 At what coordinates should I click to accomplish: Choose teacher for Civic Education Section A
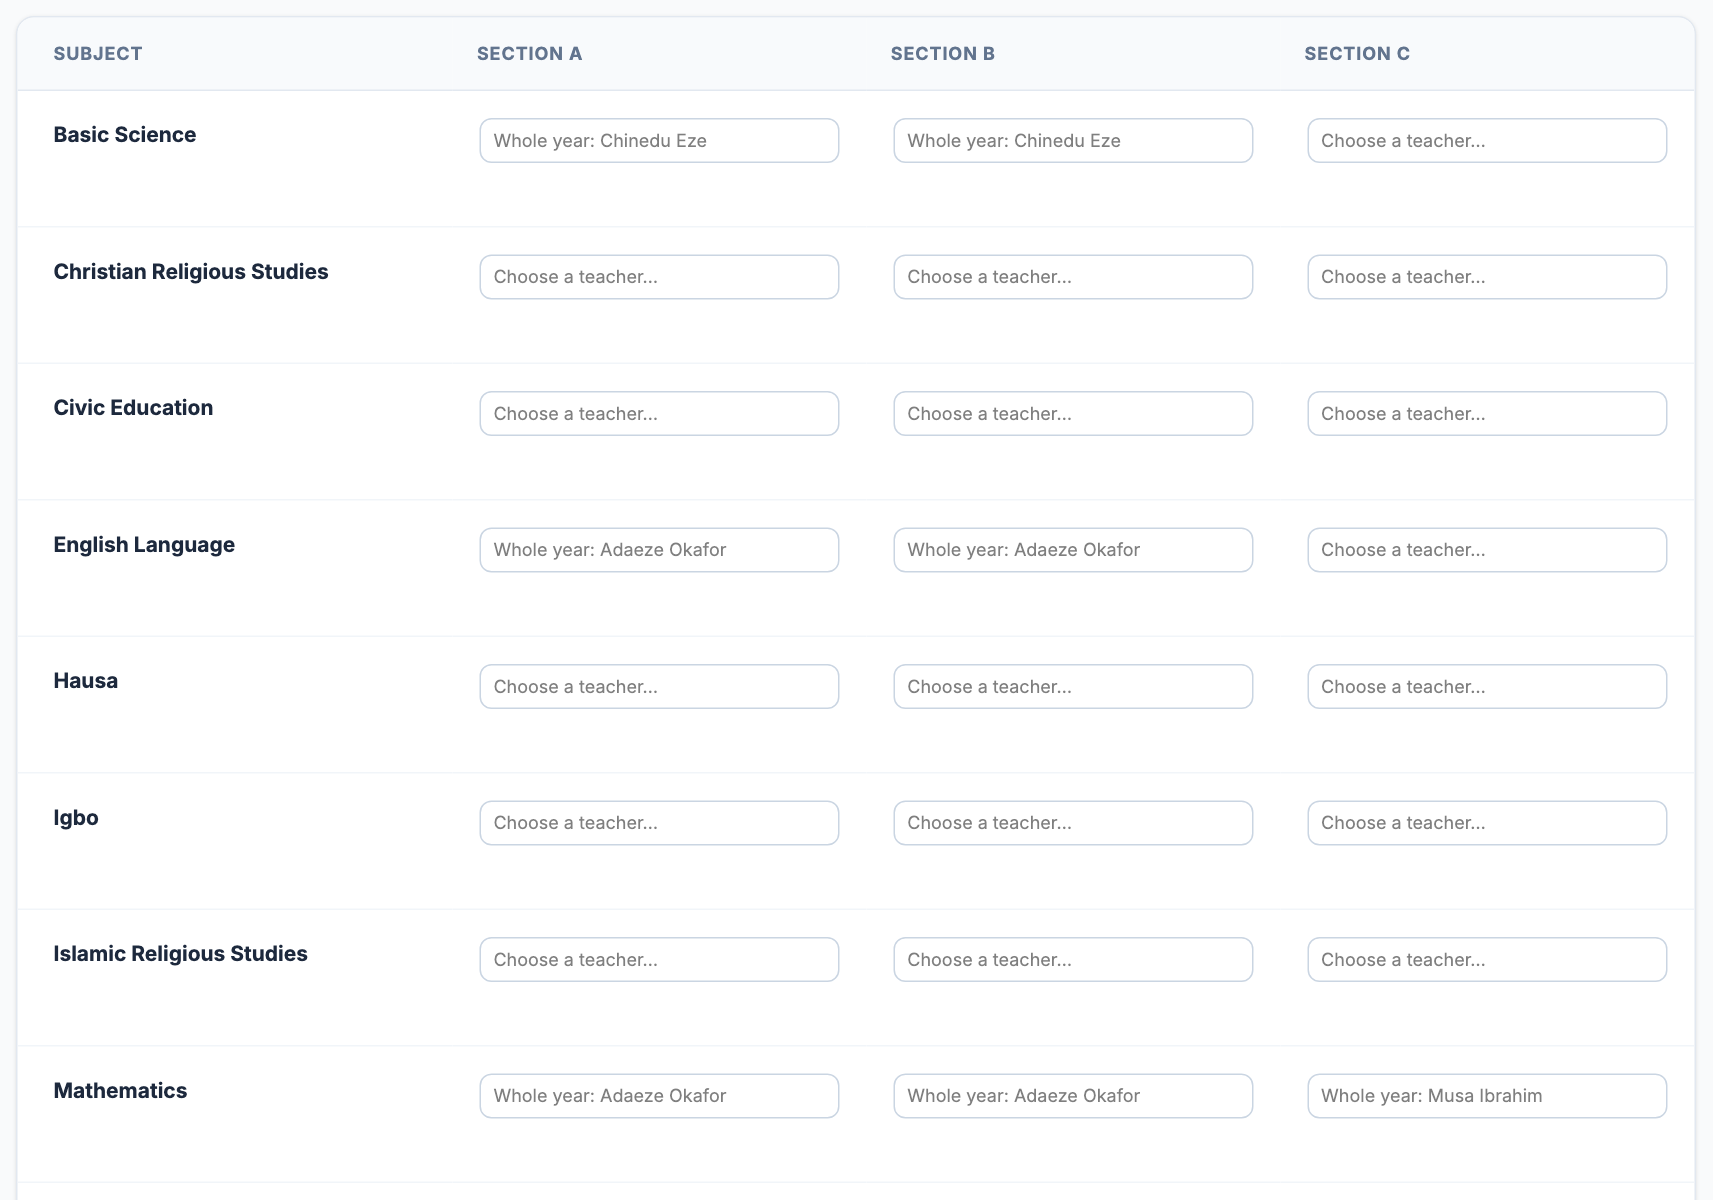click(x=659, y=414)
